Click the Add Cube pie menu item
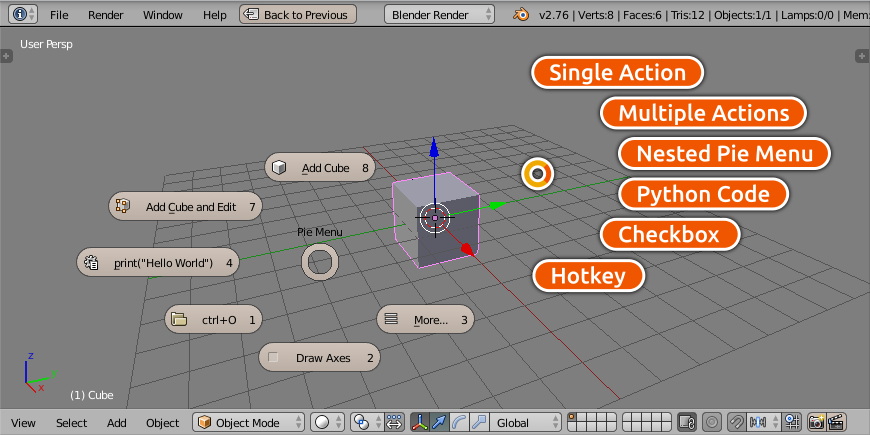The width and height of the screenshot is (870, 435). click(x=320, y=168)
